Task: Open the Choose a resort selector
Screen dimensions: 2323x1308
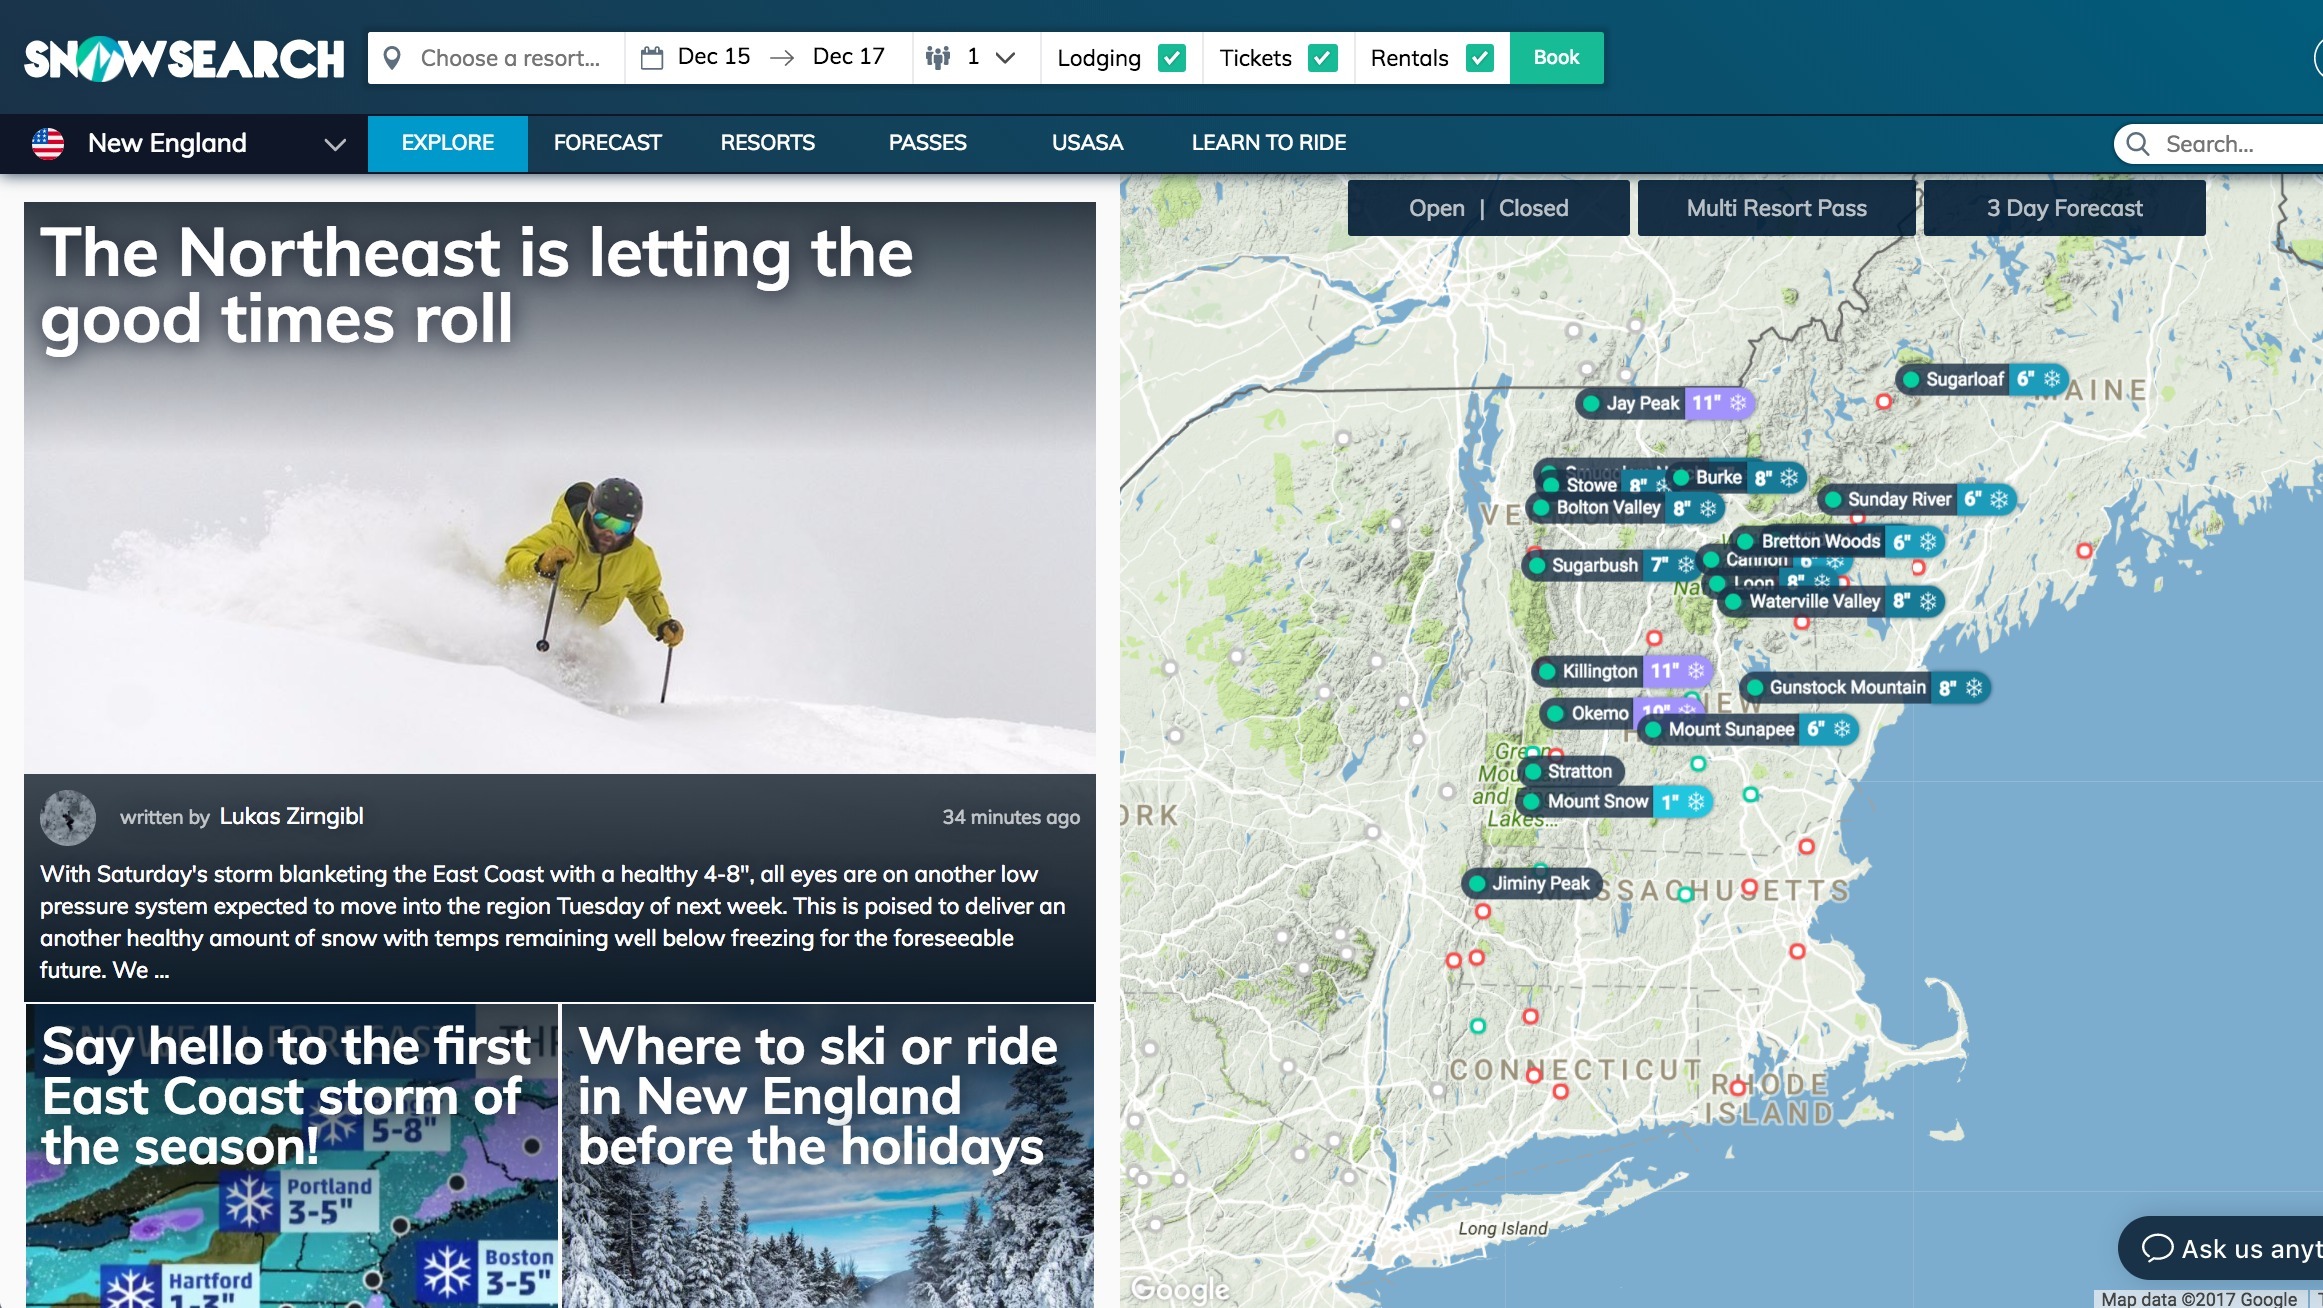Action: click(x=509, y=58)
